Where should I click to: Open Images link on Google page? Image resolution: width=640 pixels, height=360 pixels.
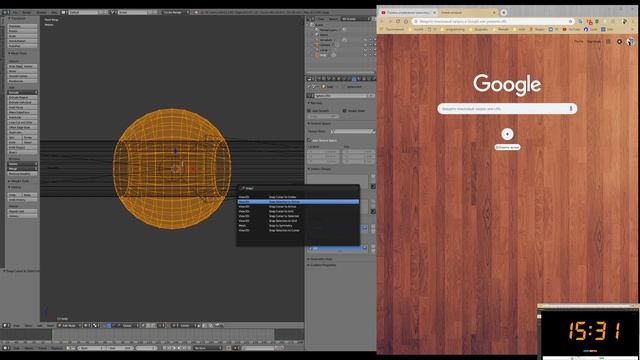(593, 41)
